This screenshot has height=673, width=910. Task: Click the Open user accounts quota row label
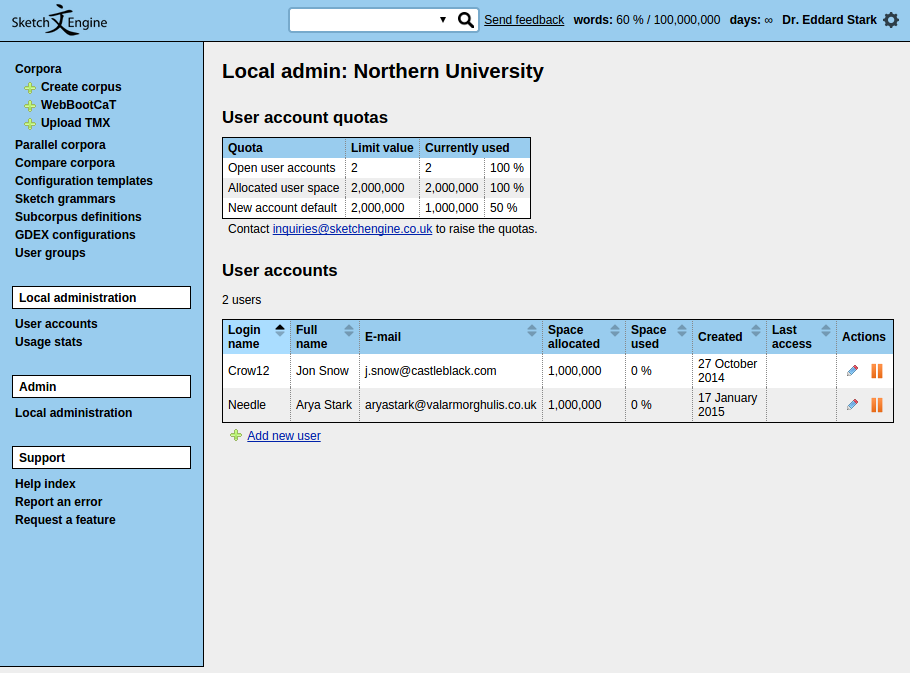point(281,168)
